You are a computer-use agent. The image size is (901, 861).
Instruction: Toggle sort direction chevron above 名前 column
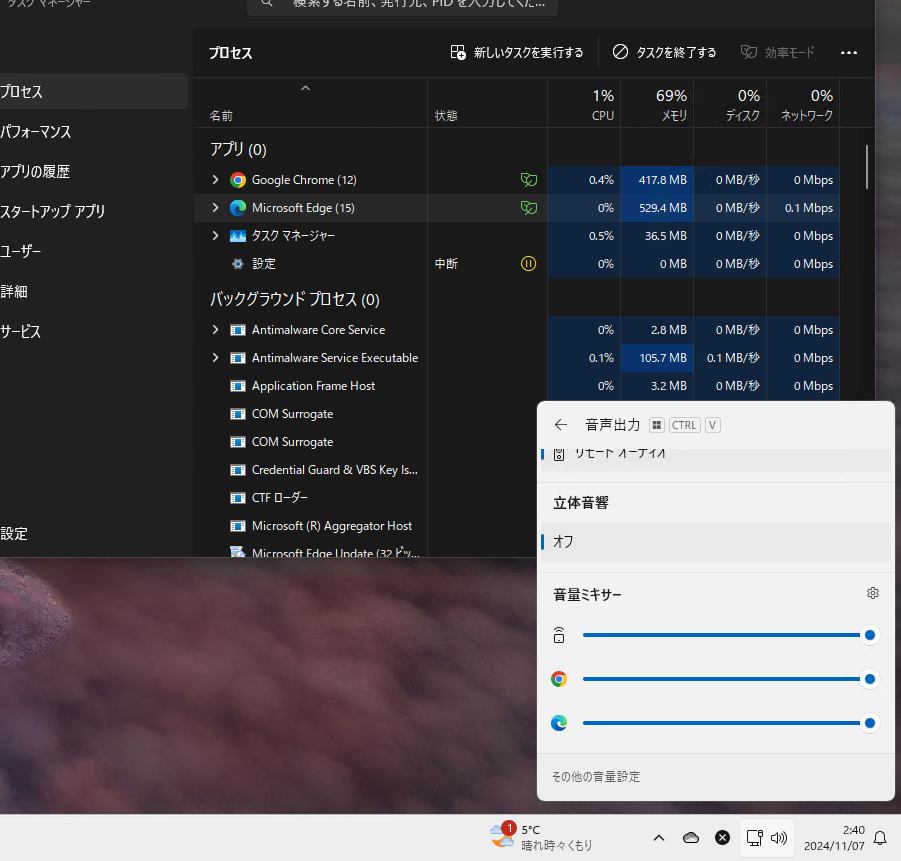tap(306, 89)
